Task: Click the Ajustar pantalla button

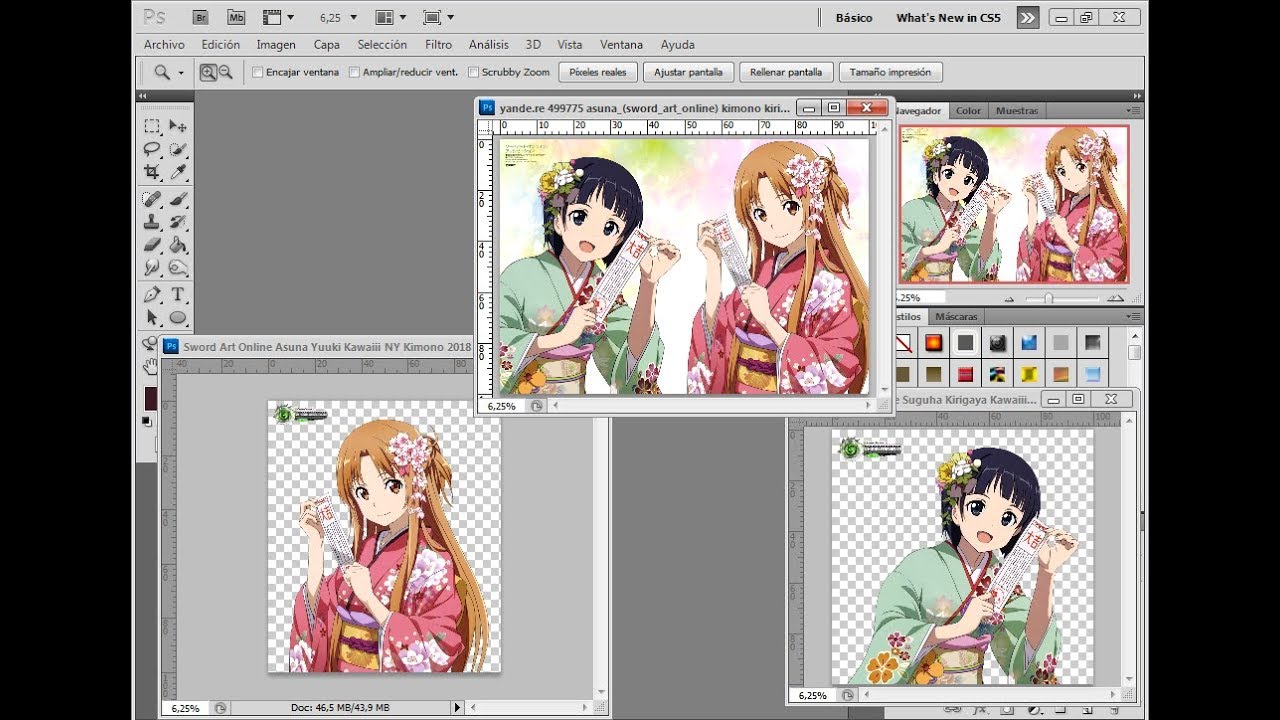Action: point(687,72)
